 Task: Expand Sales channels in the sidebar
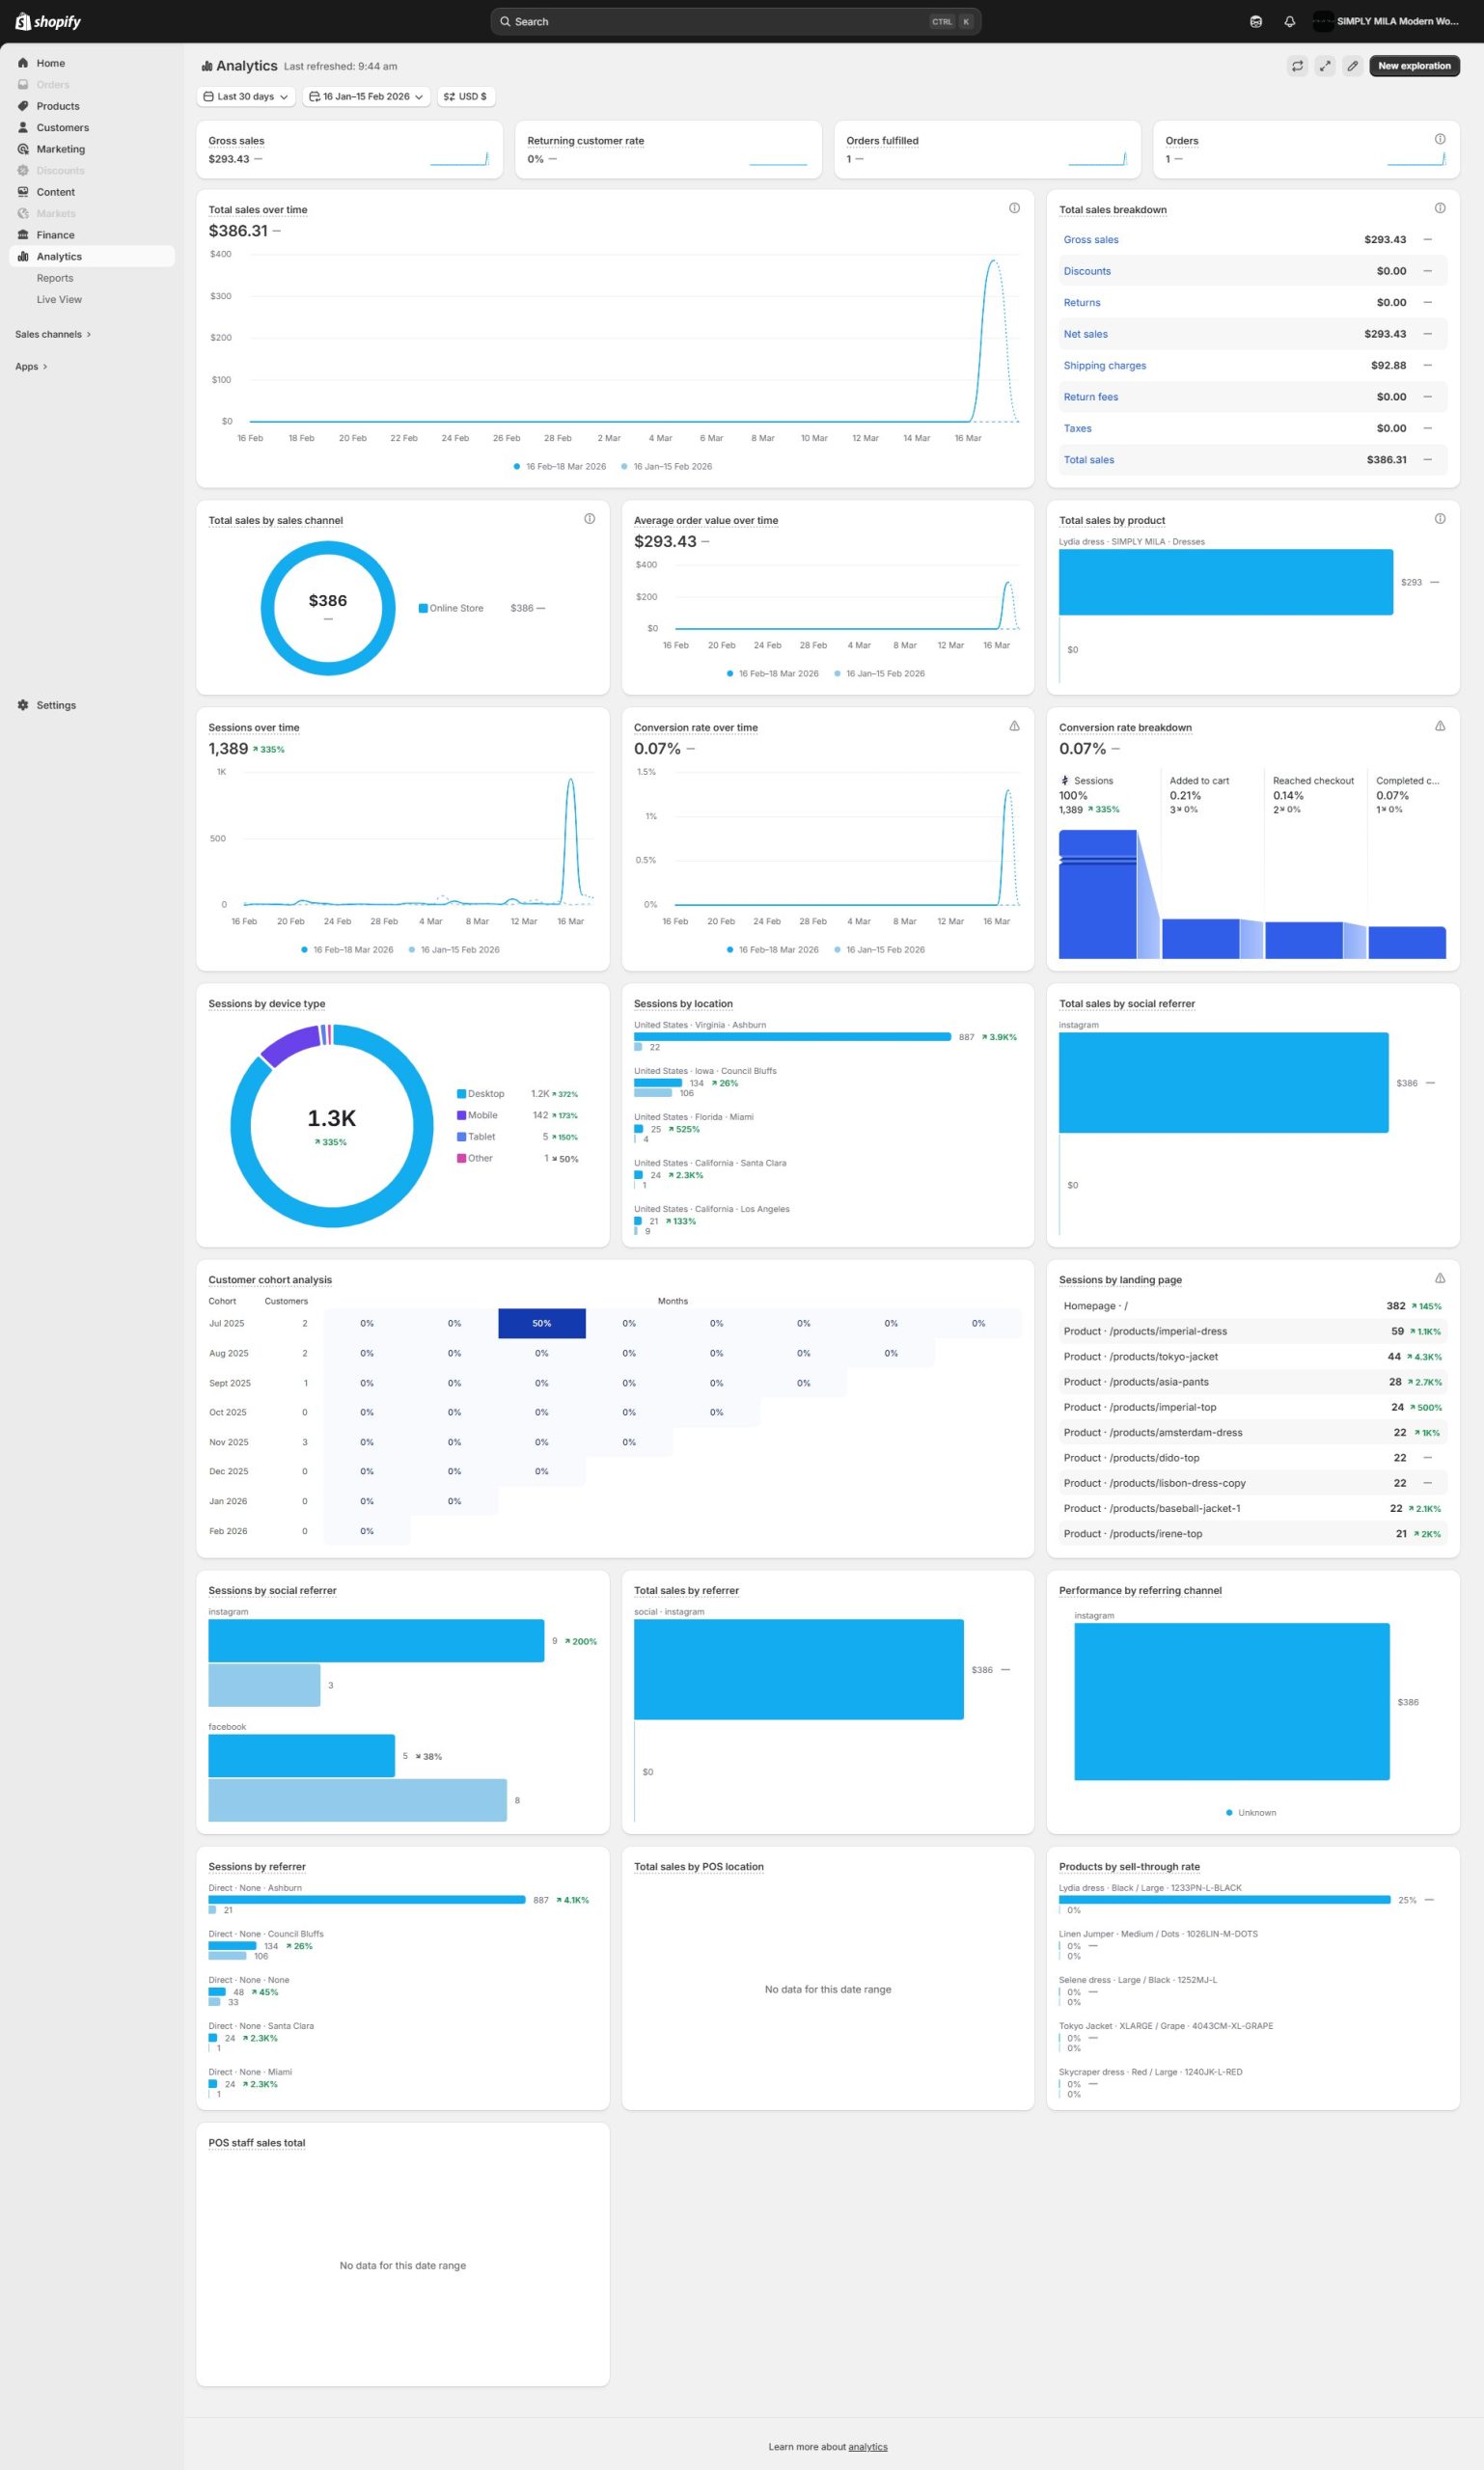pos(52,334)
